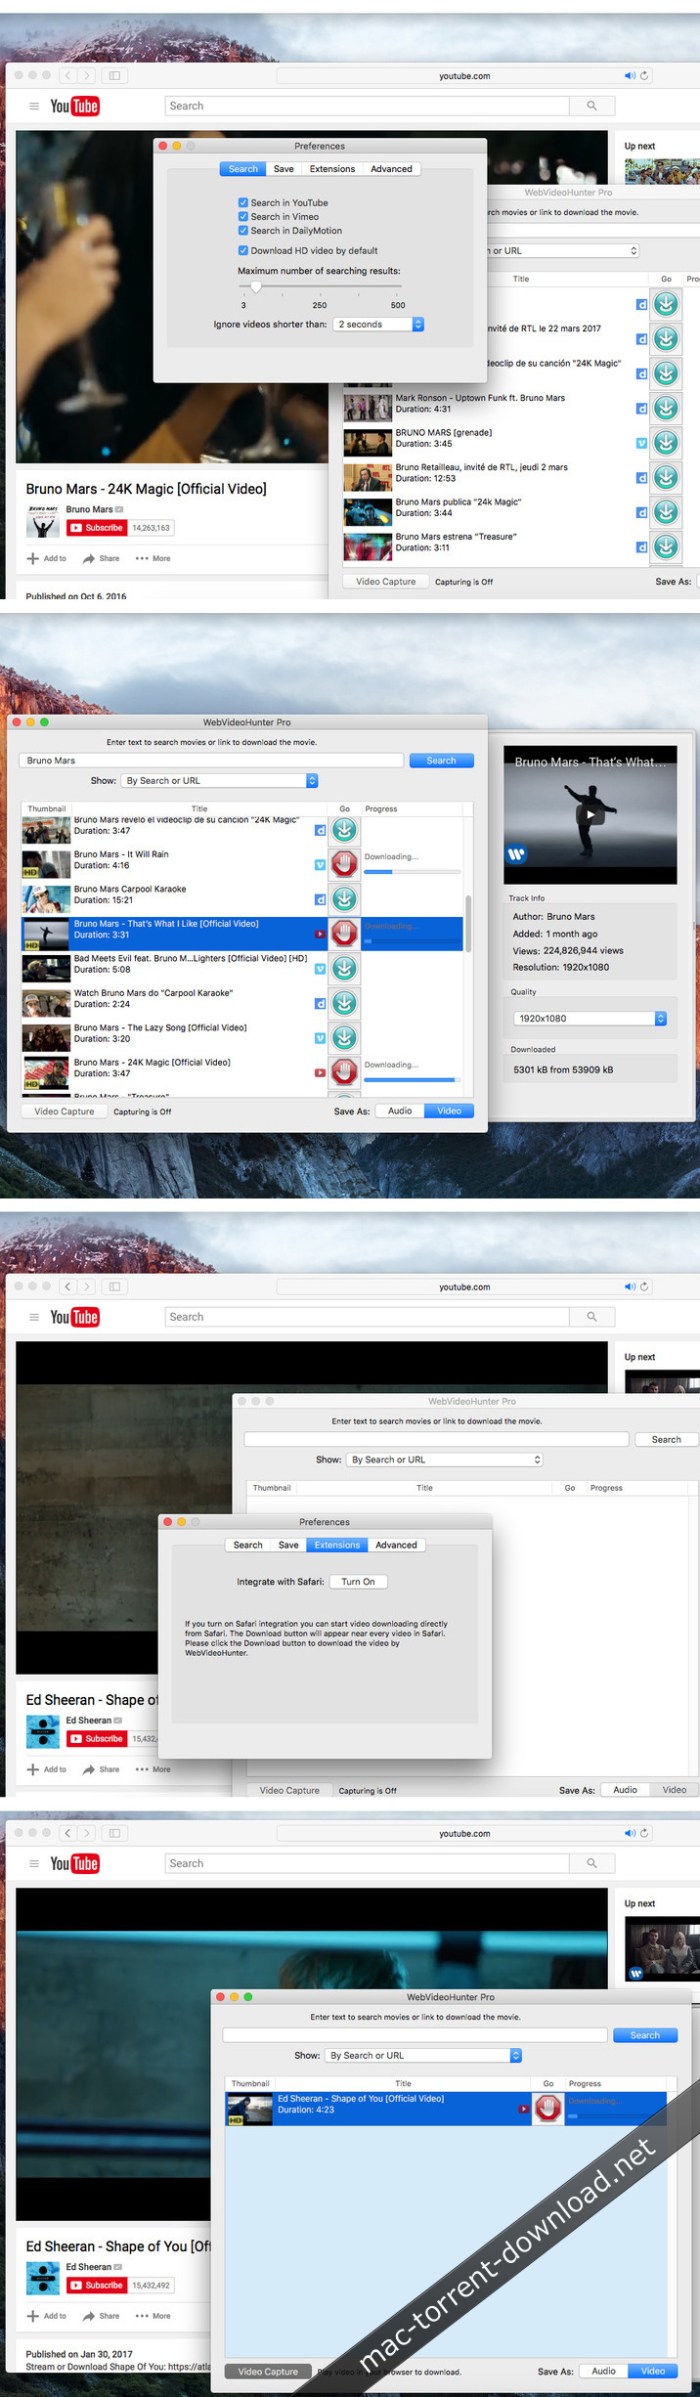The image size is (700, 2397).
Task: Click blue Search button next to Bruno Mars field
Action: [x=441, y=760]
